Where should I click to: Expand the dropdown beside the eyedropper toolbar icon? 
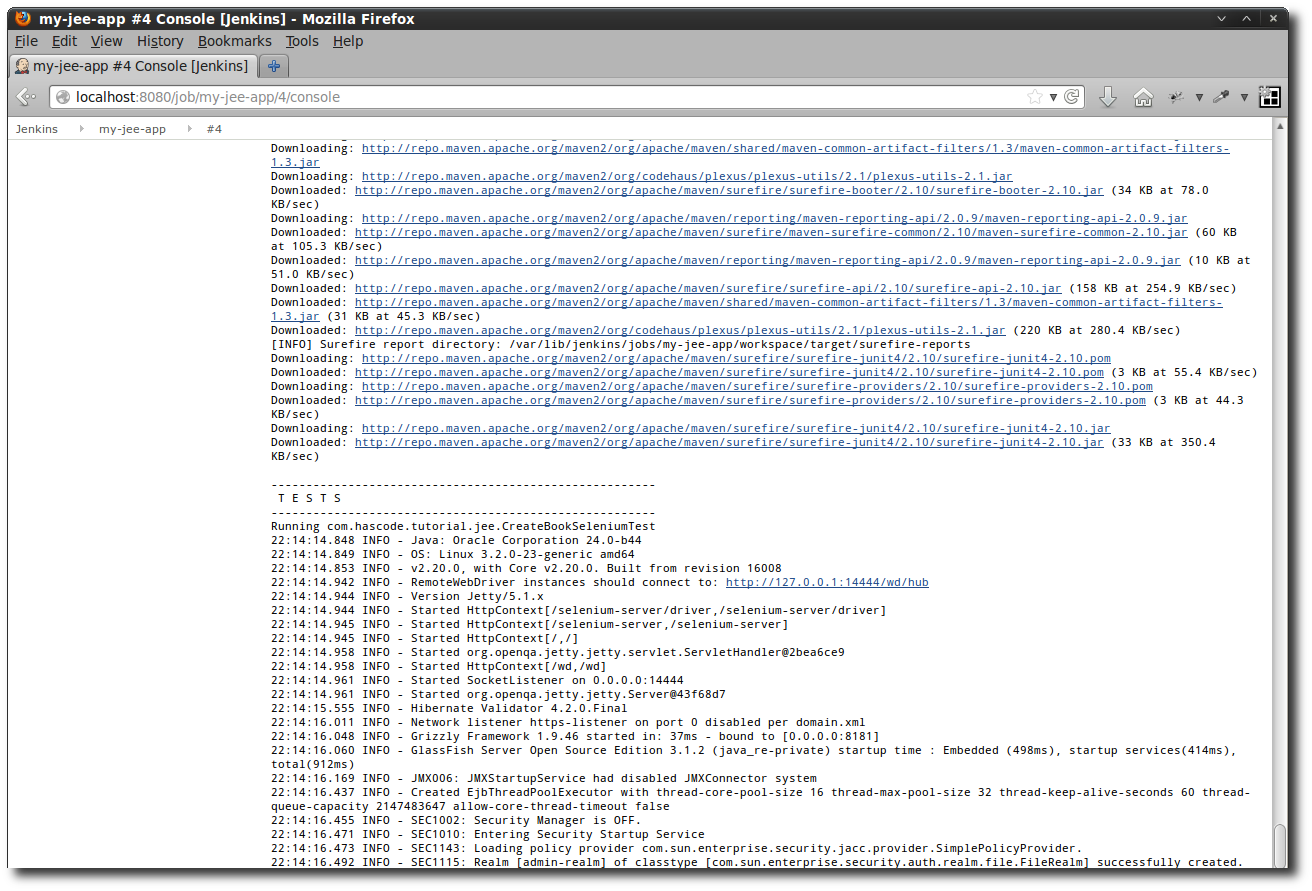tap(1244, 97)
